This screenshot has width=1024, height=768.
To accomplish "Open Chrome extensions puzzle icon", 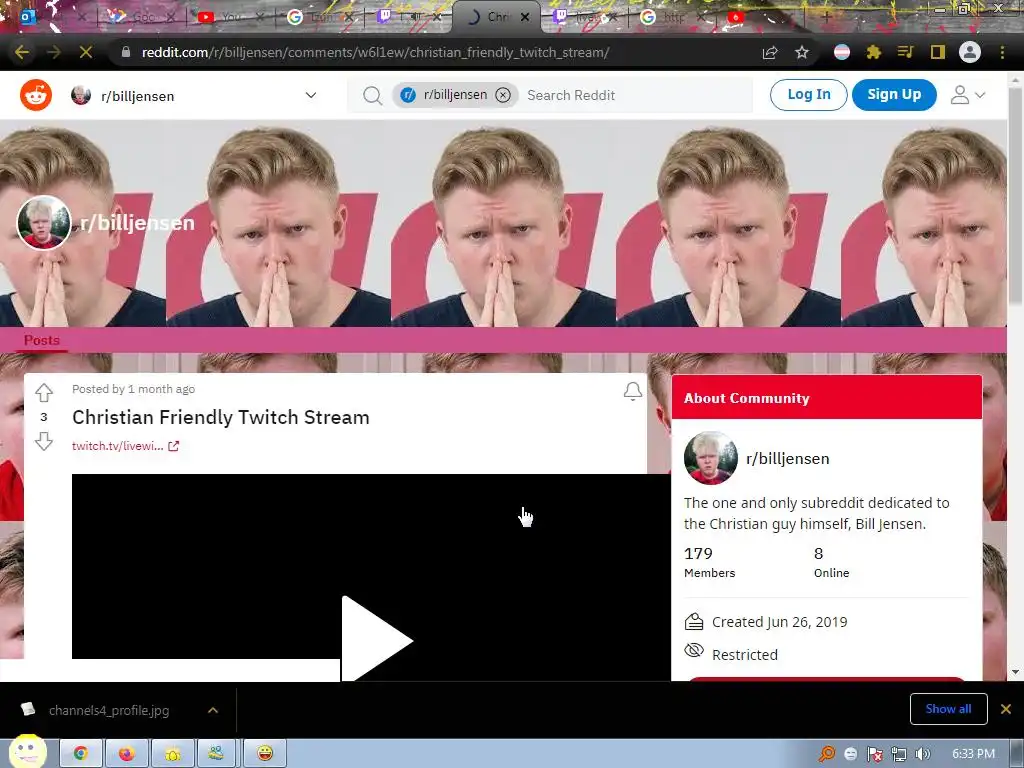I will (x=873, y=52).
